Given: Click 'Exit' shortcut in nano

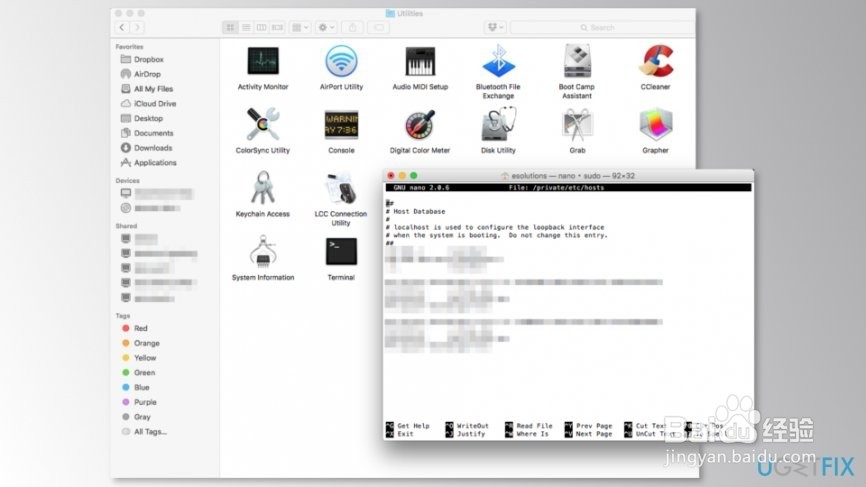Looking at the screenshot, I should tap(399, 434).
